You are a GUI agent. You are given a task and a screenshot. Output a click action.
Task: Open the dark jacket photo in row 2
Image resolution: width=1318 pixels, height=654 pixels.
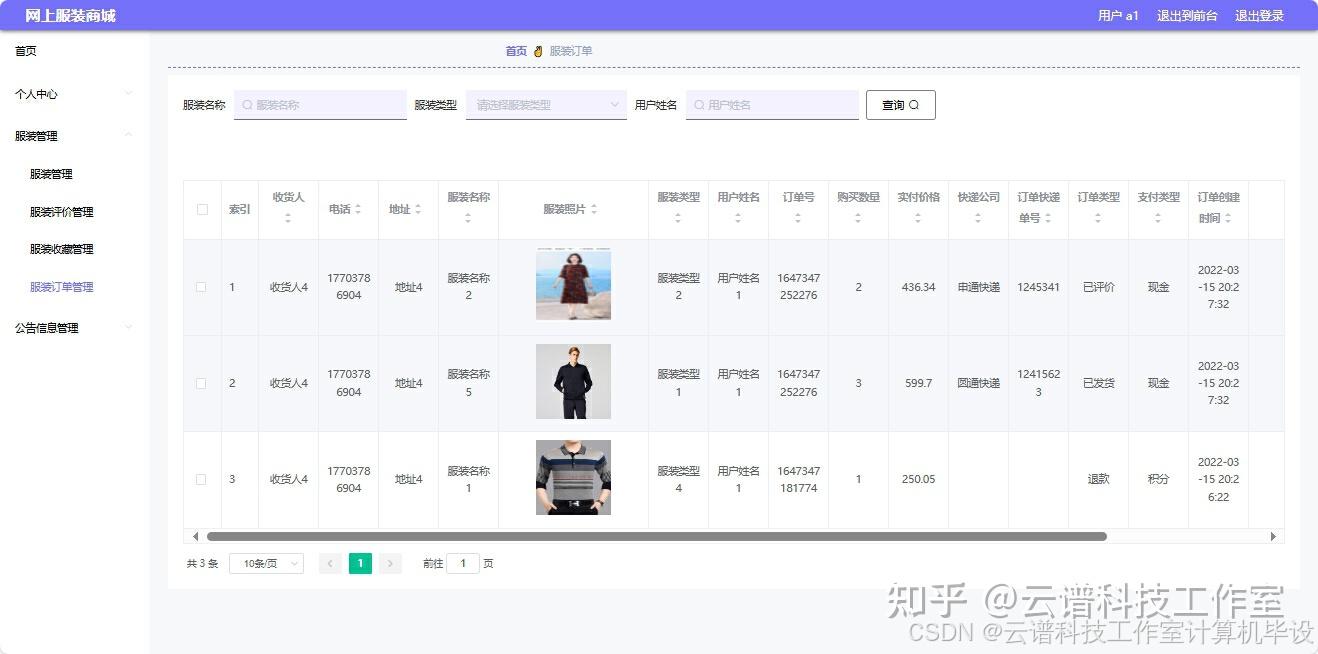coord(573,381)
